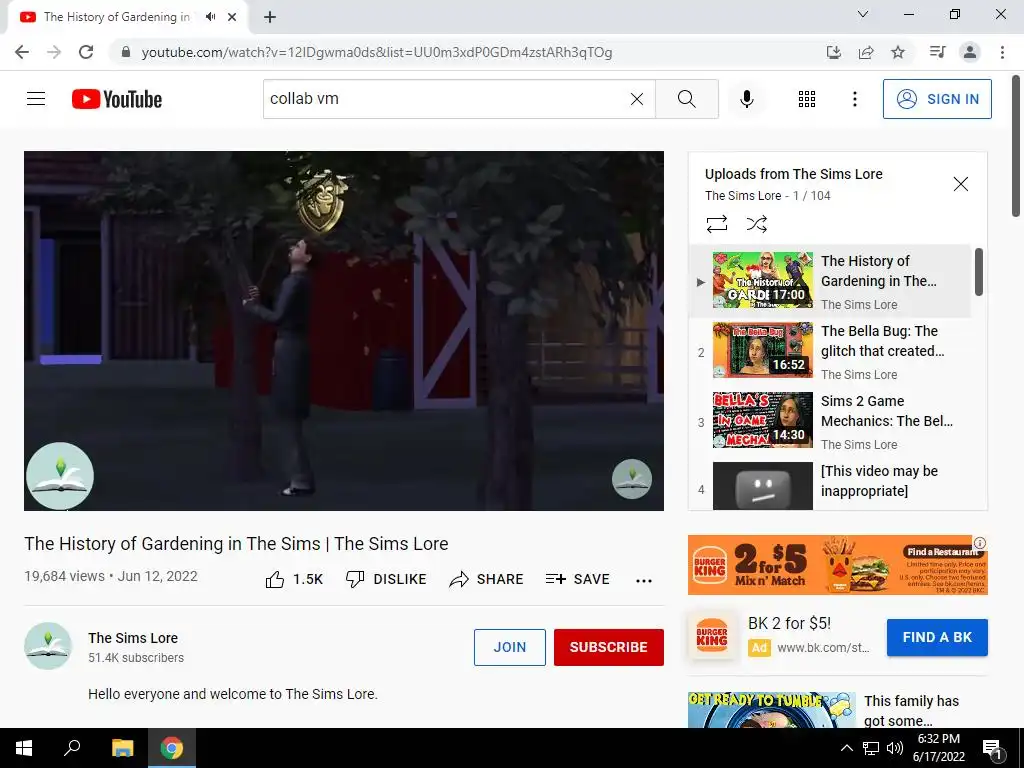Open Chrome media controls icon

pyautogui.click(x=937, y=52)
